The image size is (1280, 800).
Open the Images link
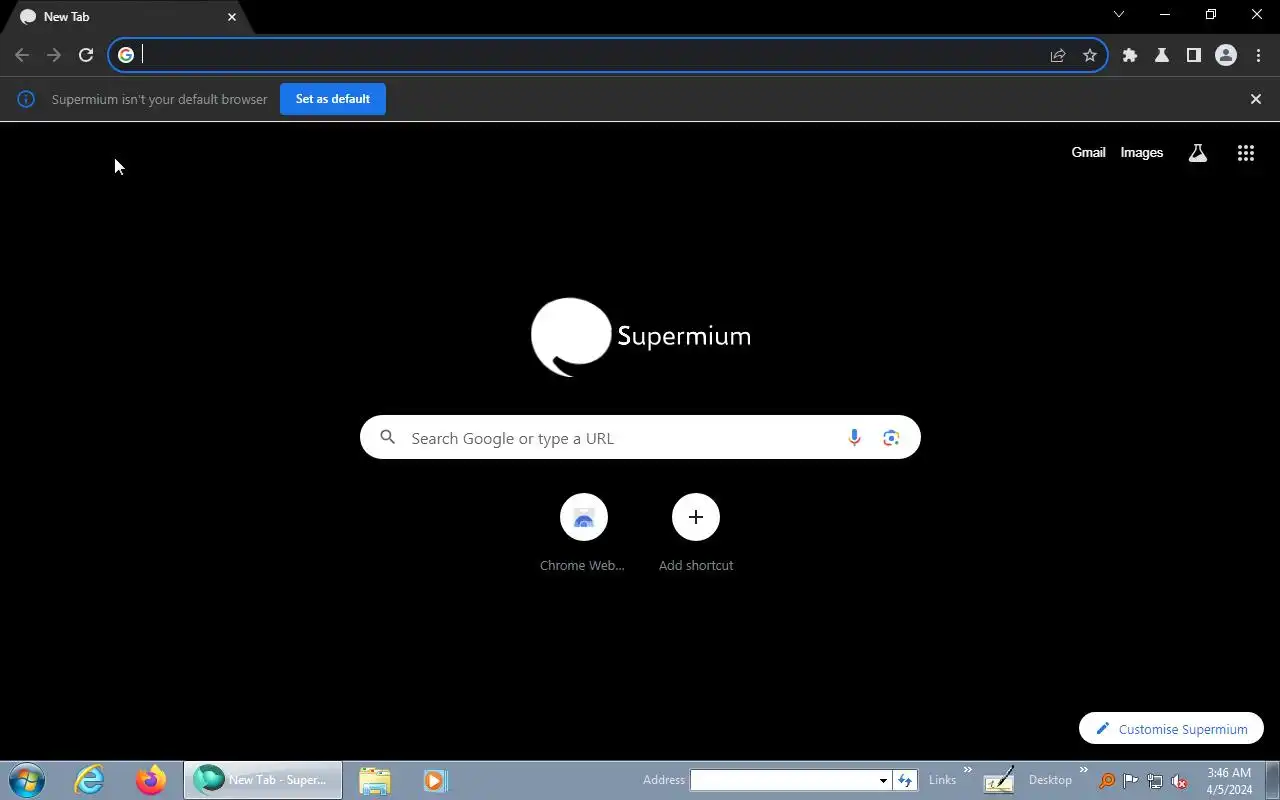pos(1142,153)
